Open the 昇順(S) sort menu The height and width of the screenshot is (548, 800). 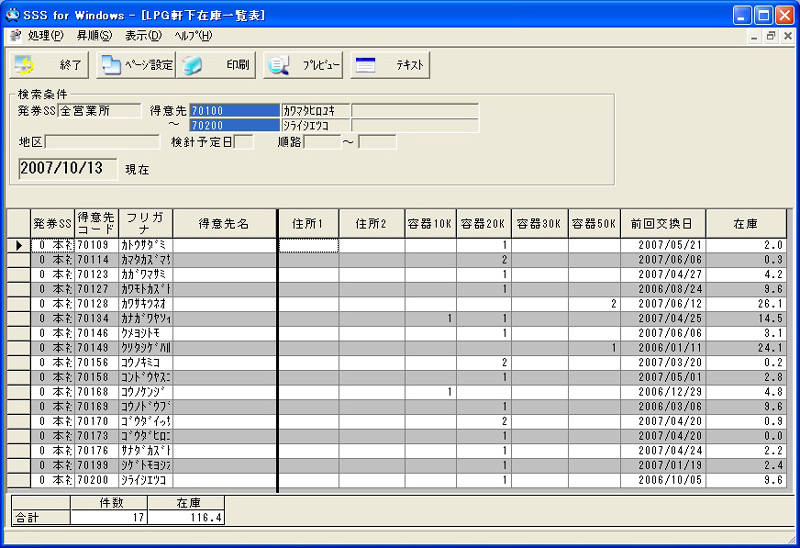pos(94,36)
